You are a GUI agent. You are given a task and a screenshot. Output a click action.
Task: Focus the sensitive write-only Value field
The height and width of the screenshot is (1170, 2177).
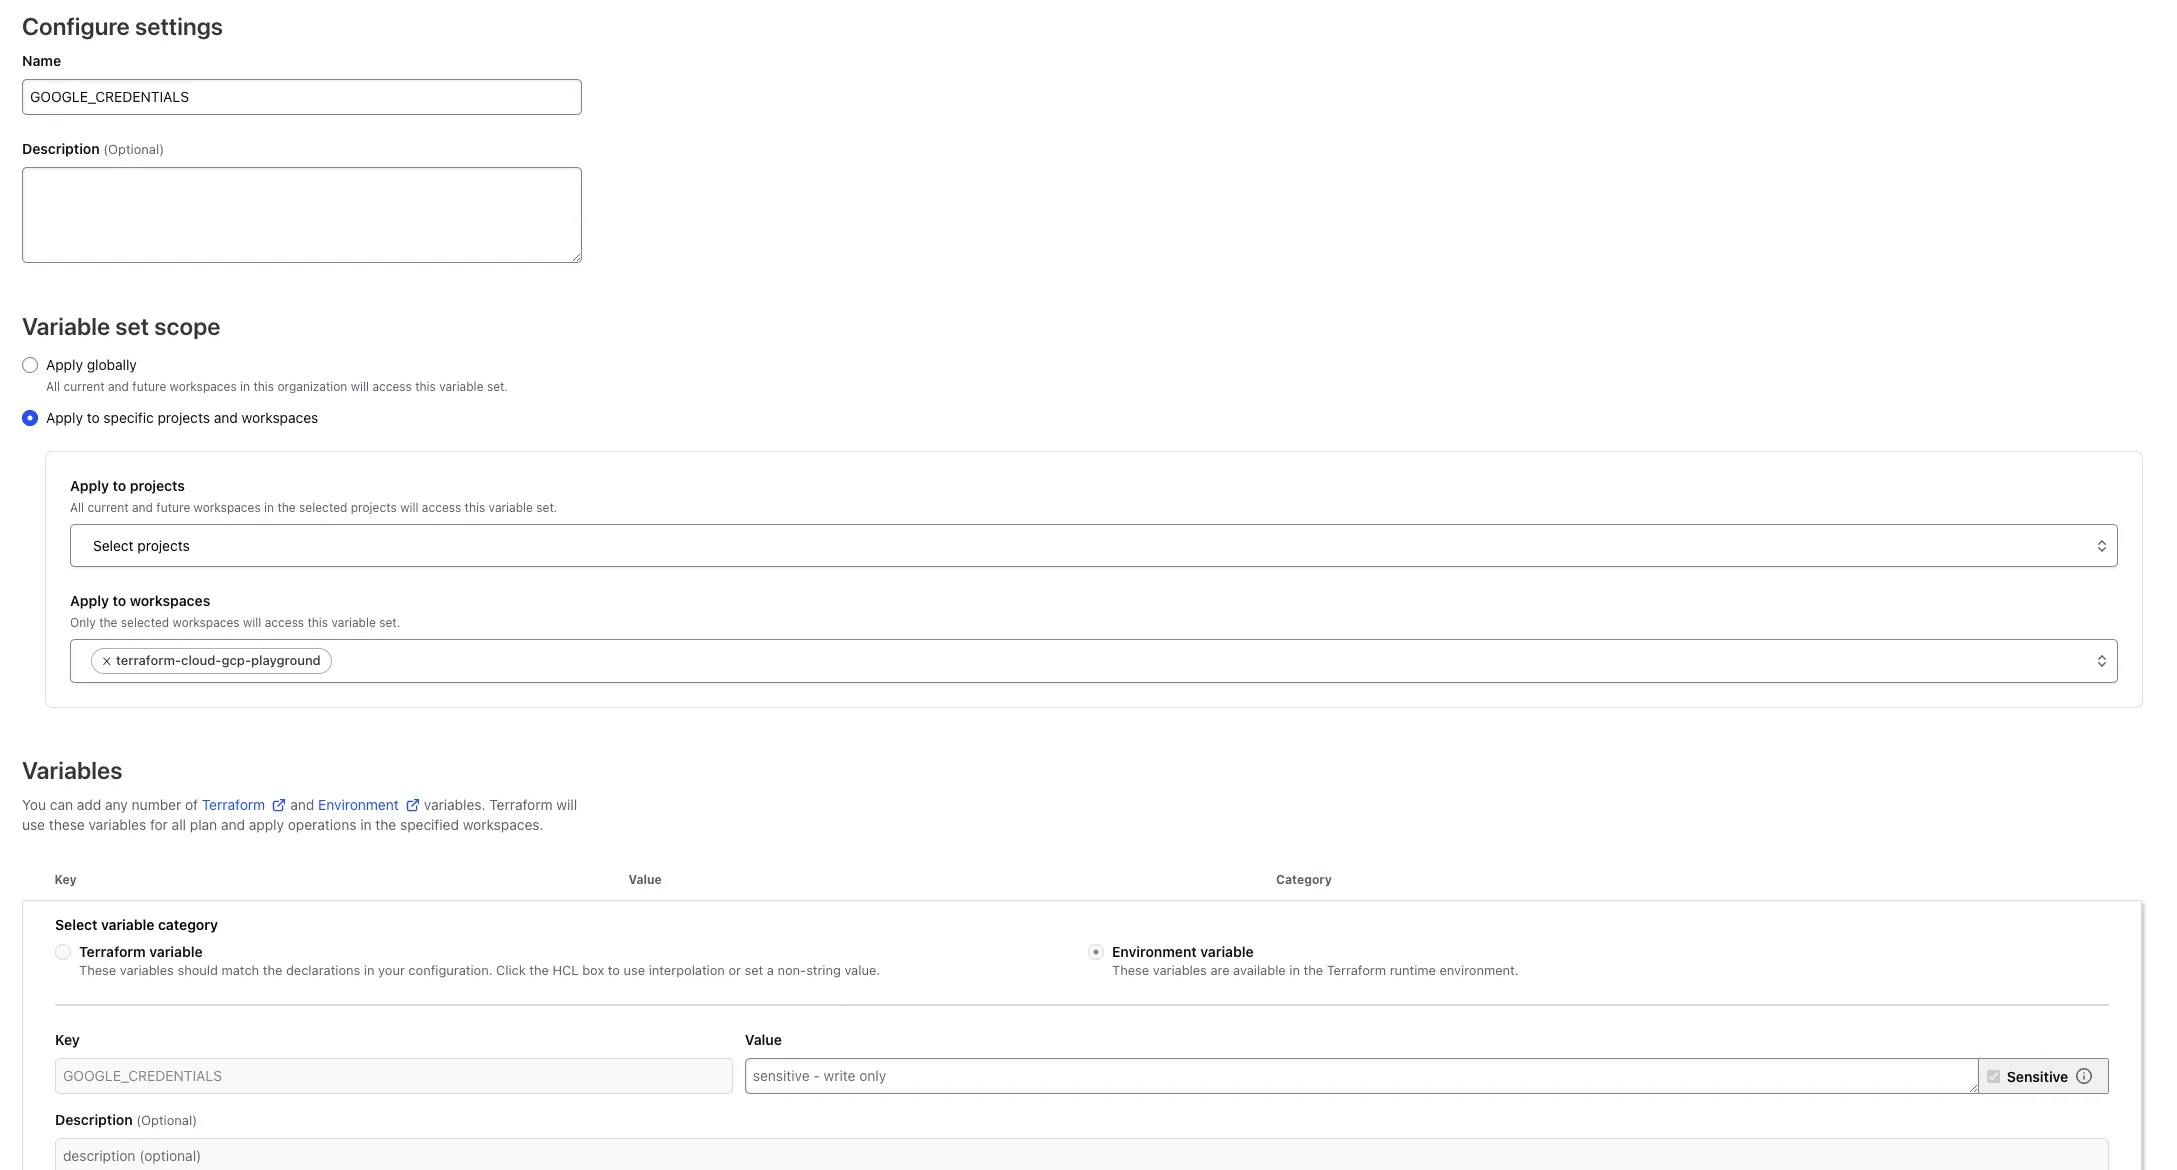point(1360,1076)
